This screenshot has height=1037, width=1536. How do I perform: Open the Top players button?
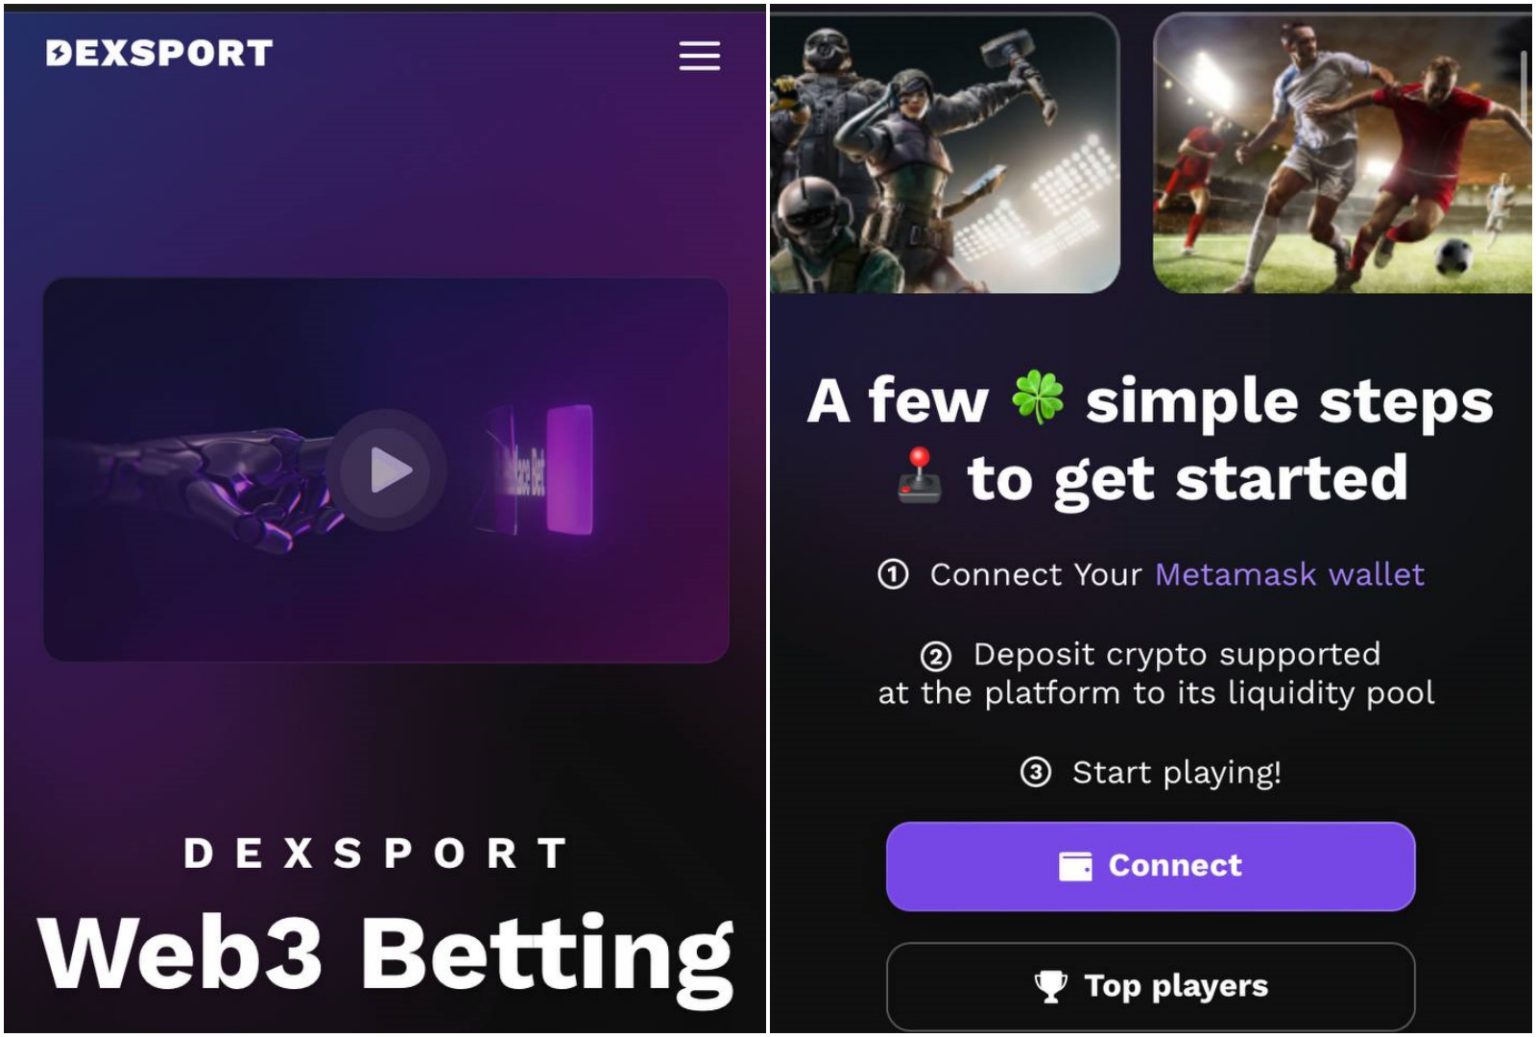1150,986
